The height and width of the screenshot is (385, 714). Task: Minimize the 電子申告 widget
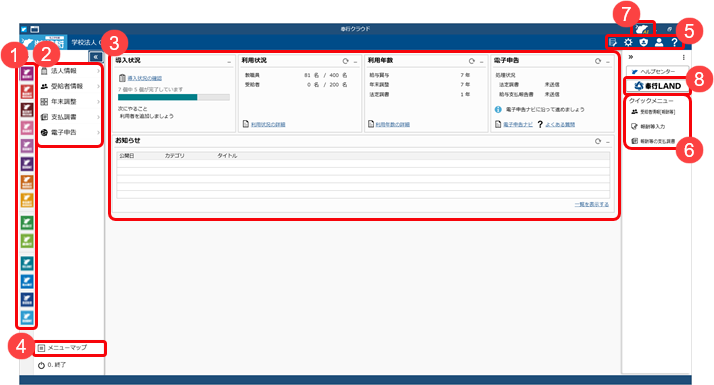[608, 62]
